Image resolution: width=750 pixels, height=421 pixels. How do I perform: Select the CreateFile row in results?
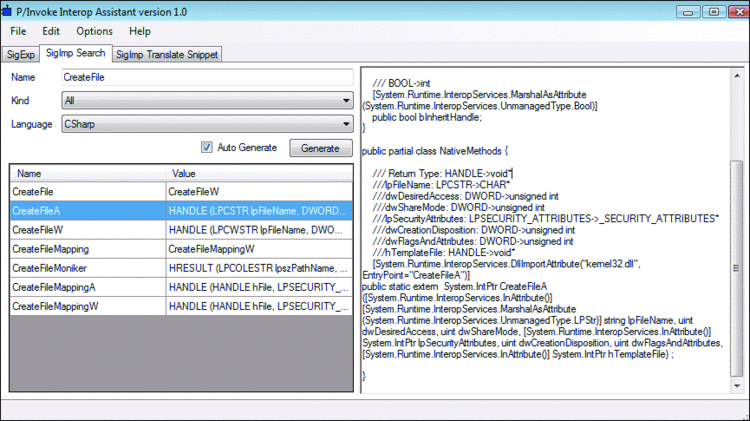[181, 192]
